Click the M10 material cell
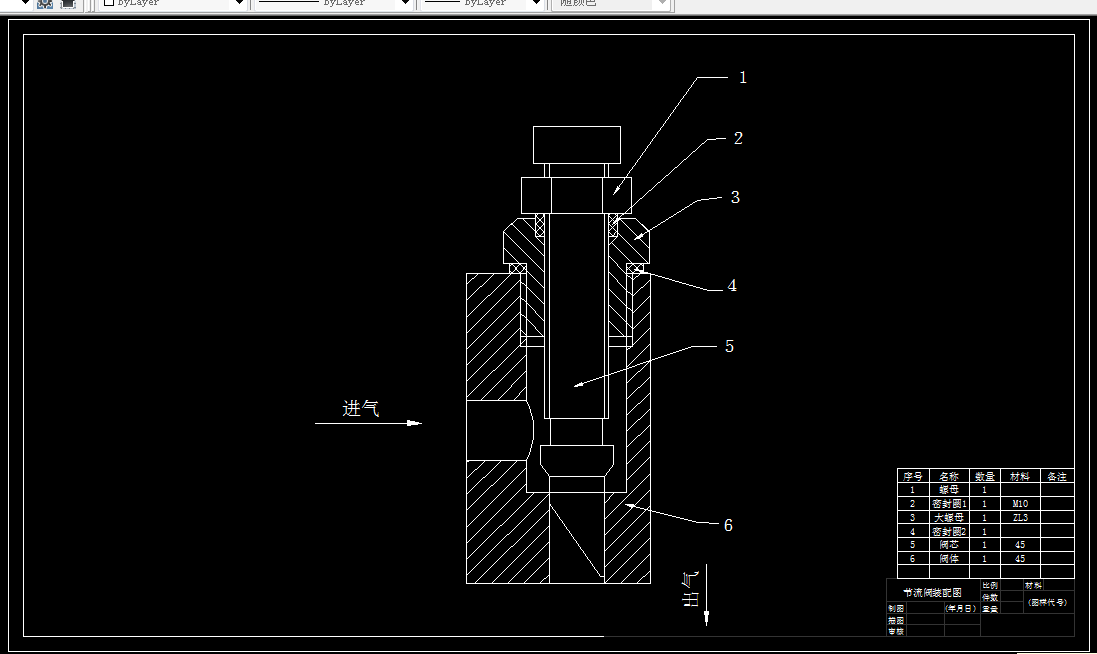This screenshot has width=1097, height=654. point(1020,504)
